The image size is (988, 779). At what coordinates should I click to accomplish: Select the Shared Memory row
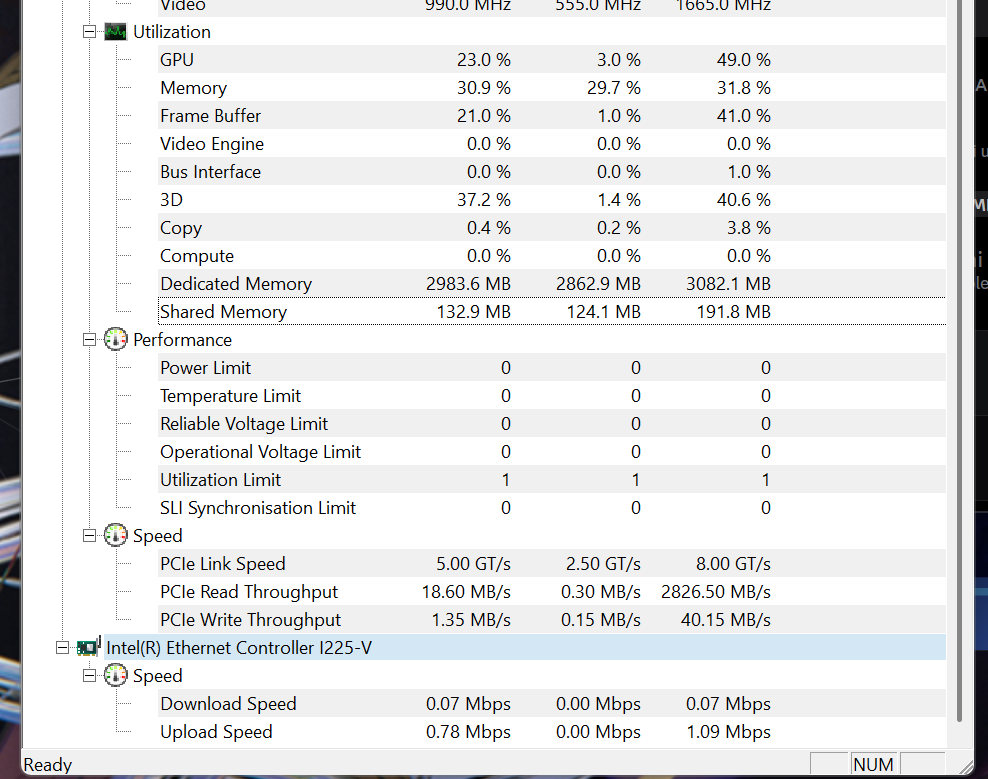click(552, 311)
